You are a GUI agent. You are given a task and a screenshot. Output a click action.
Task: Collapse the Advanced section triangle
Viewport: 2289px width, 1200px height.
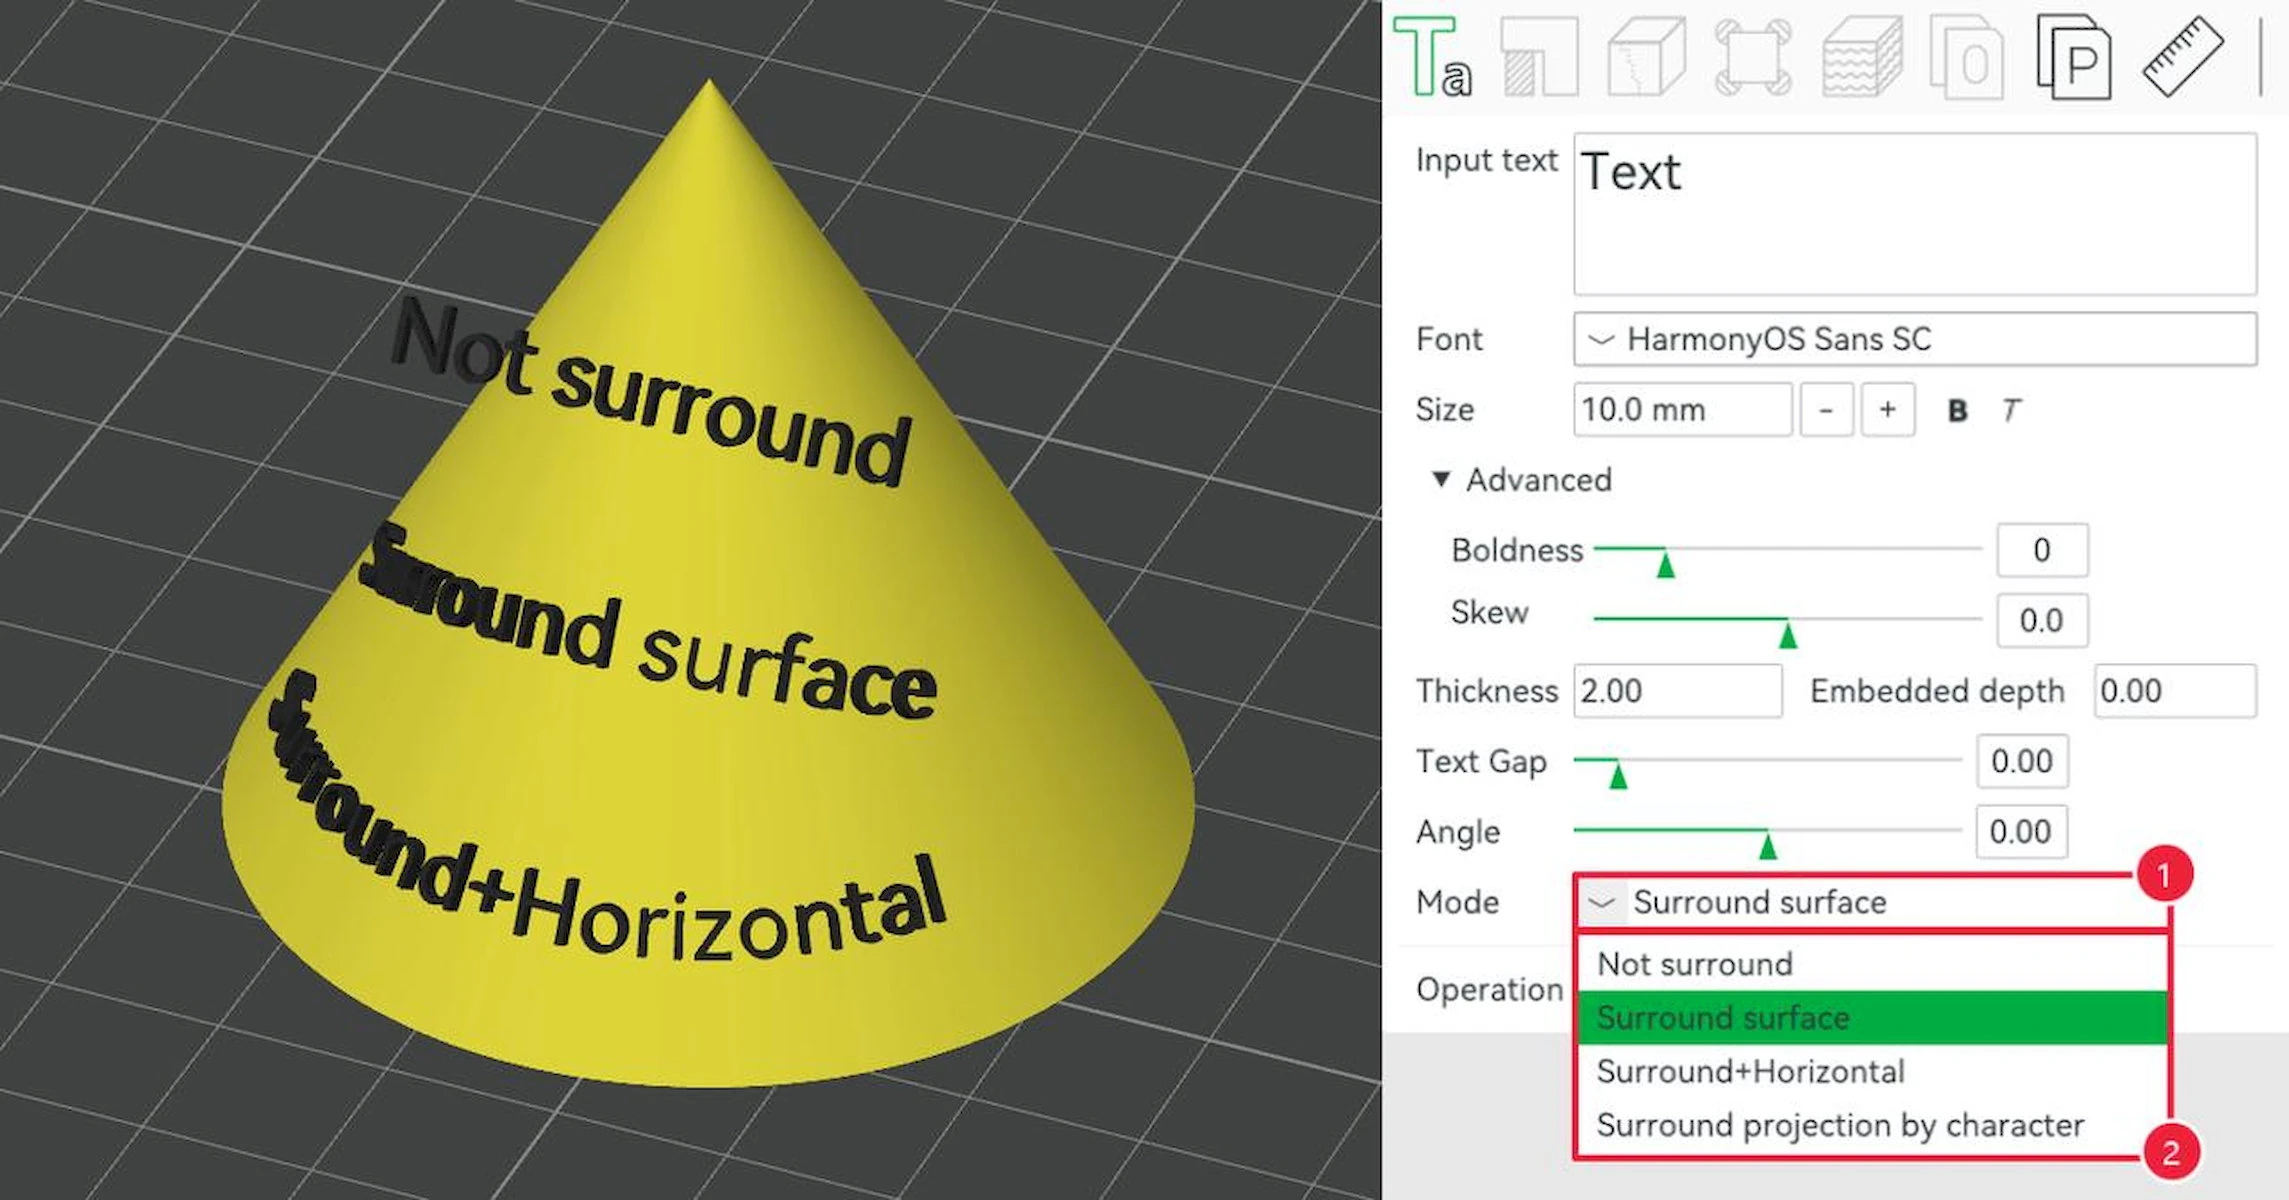[x=1441, y=479]
